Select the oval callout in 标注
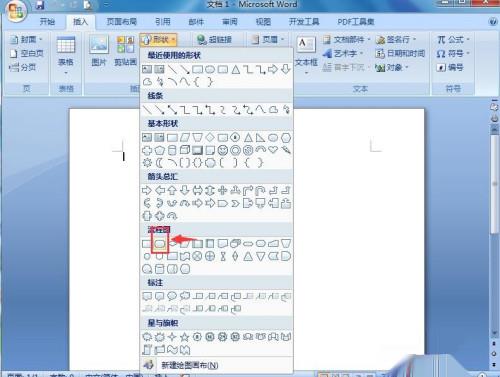This screenshot has width=500, height=377. 172,296
